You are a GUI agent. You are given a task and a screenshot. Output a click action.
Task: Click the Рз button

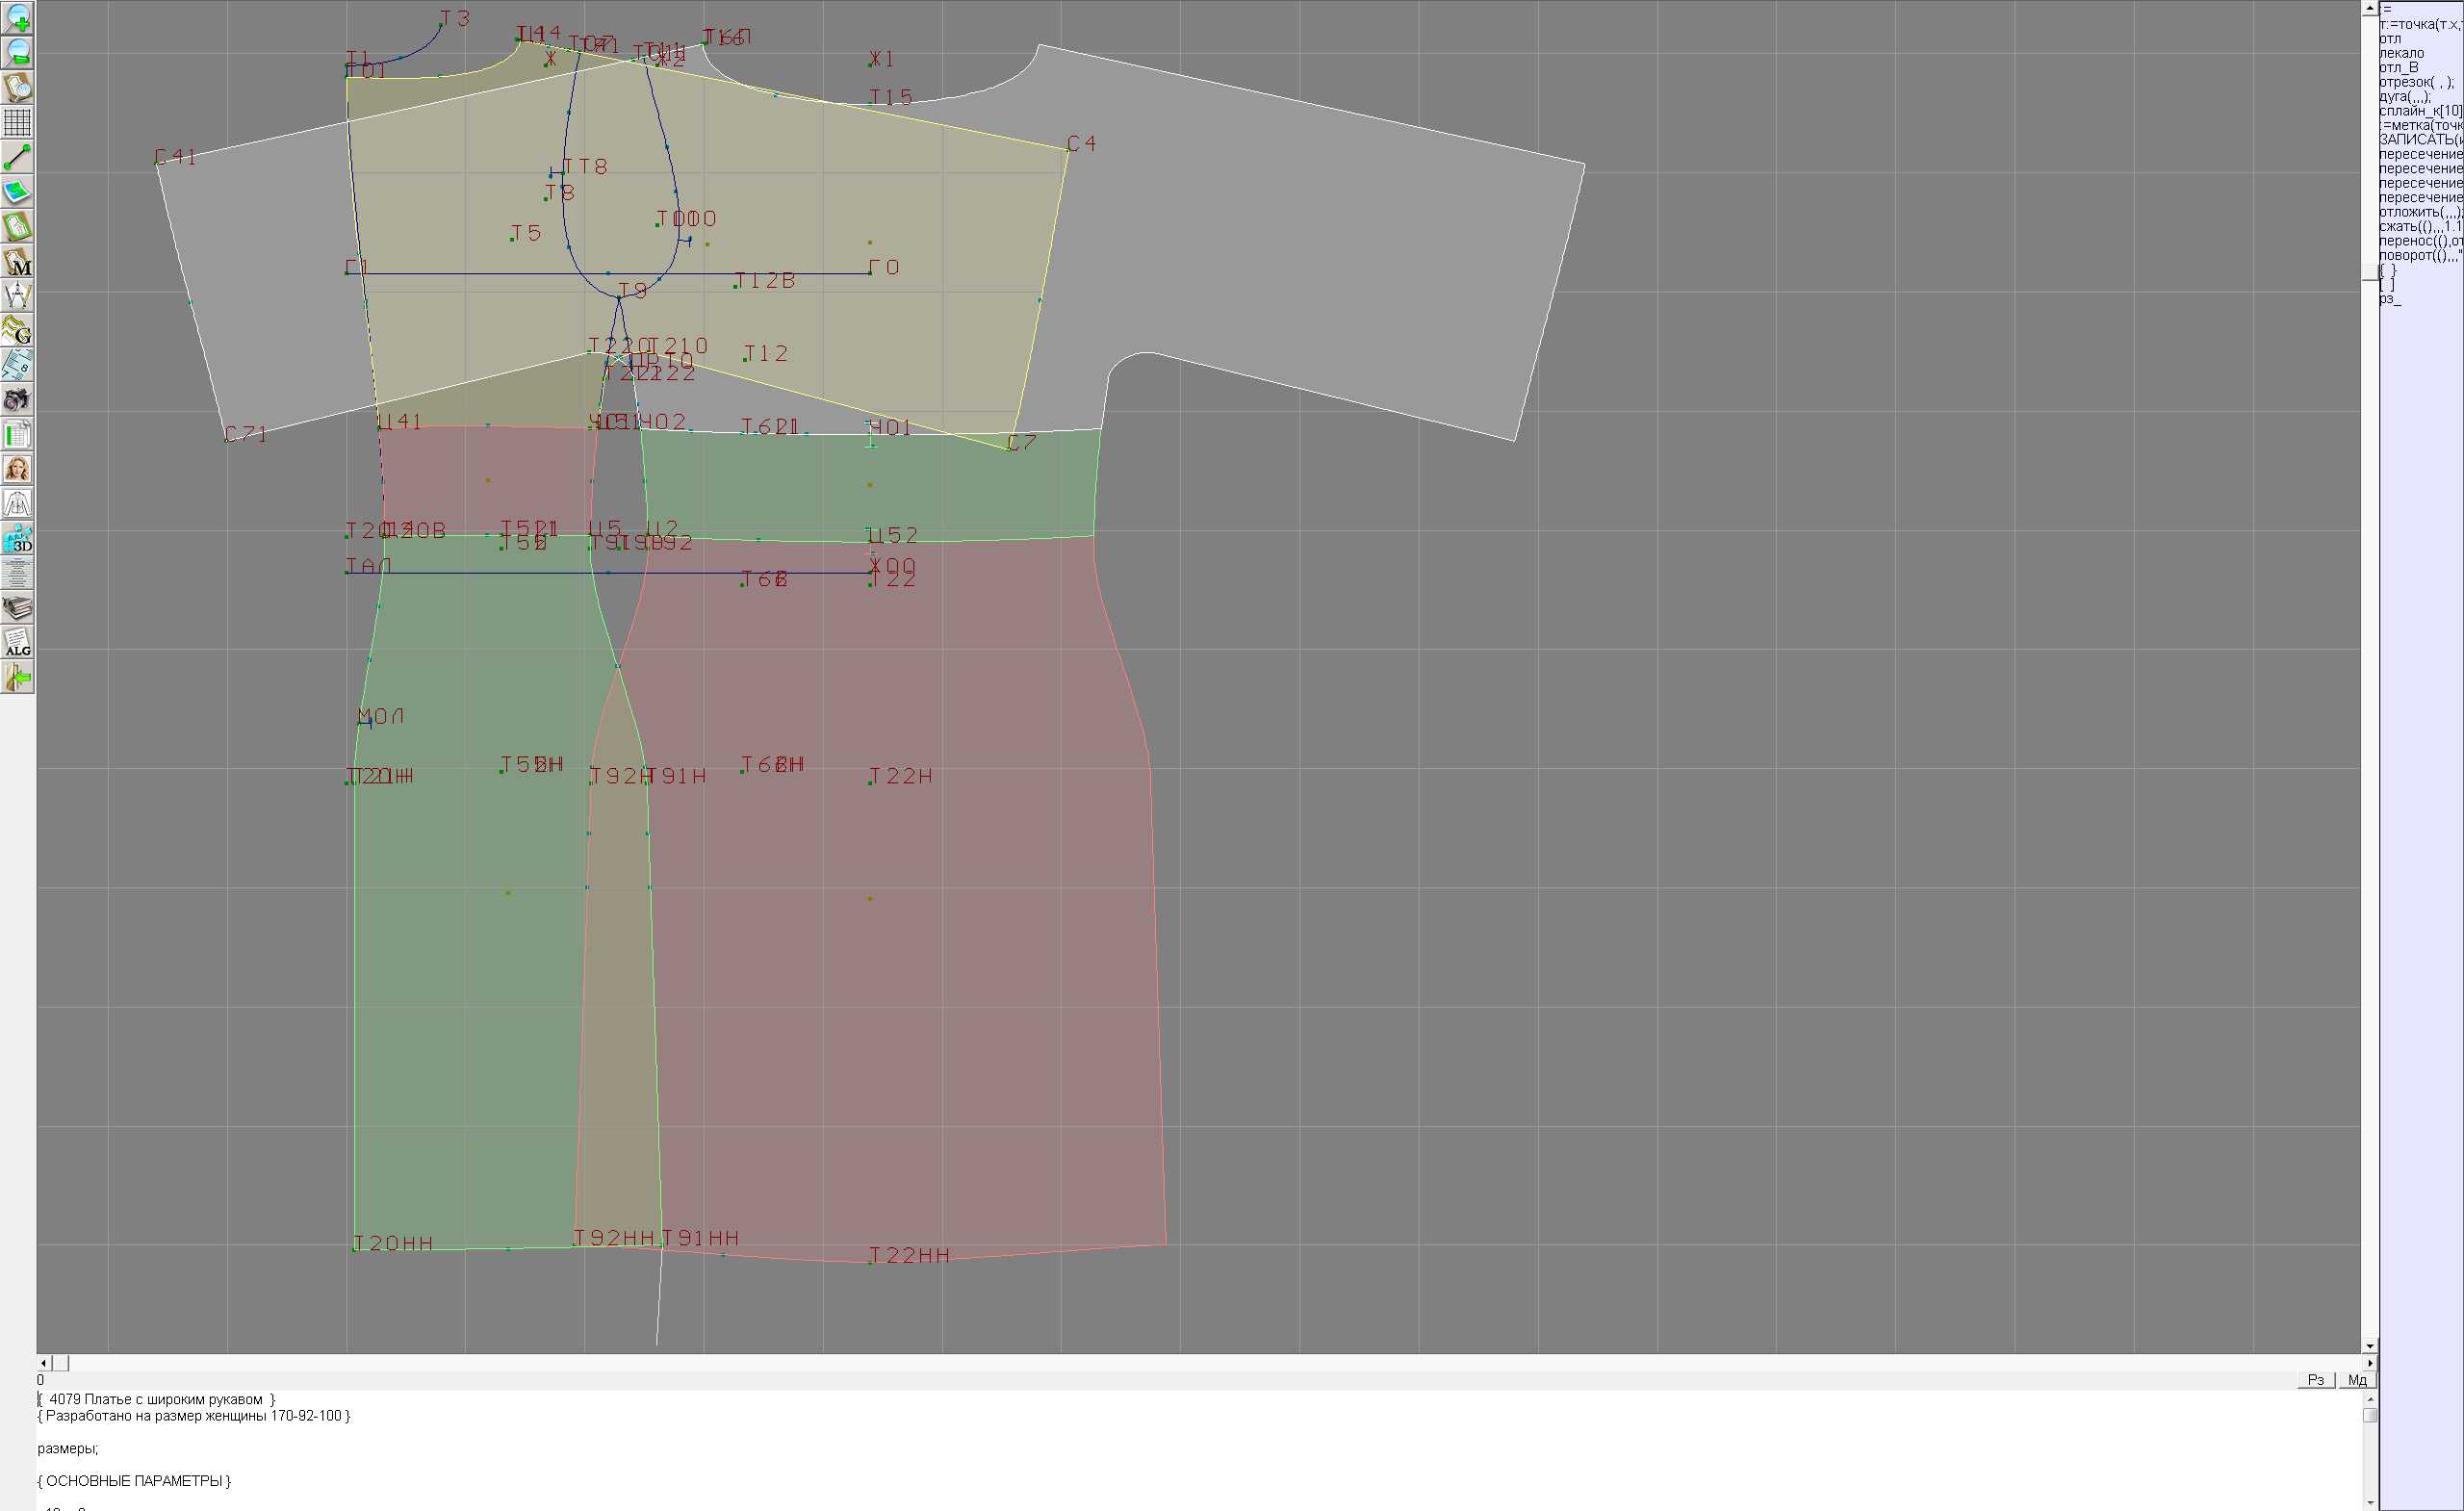2315,1380
